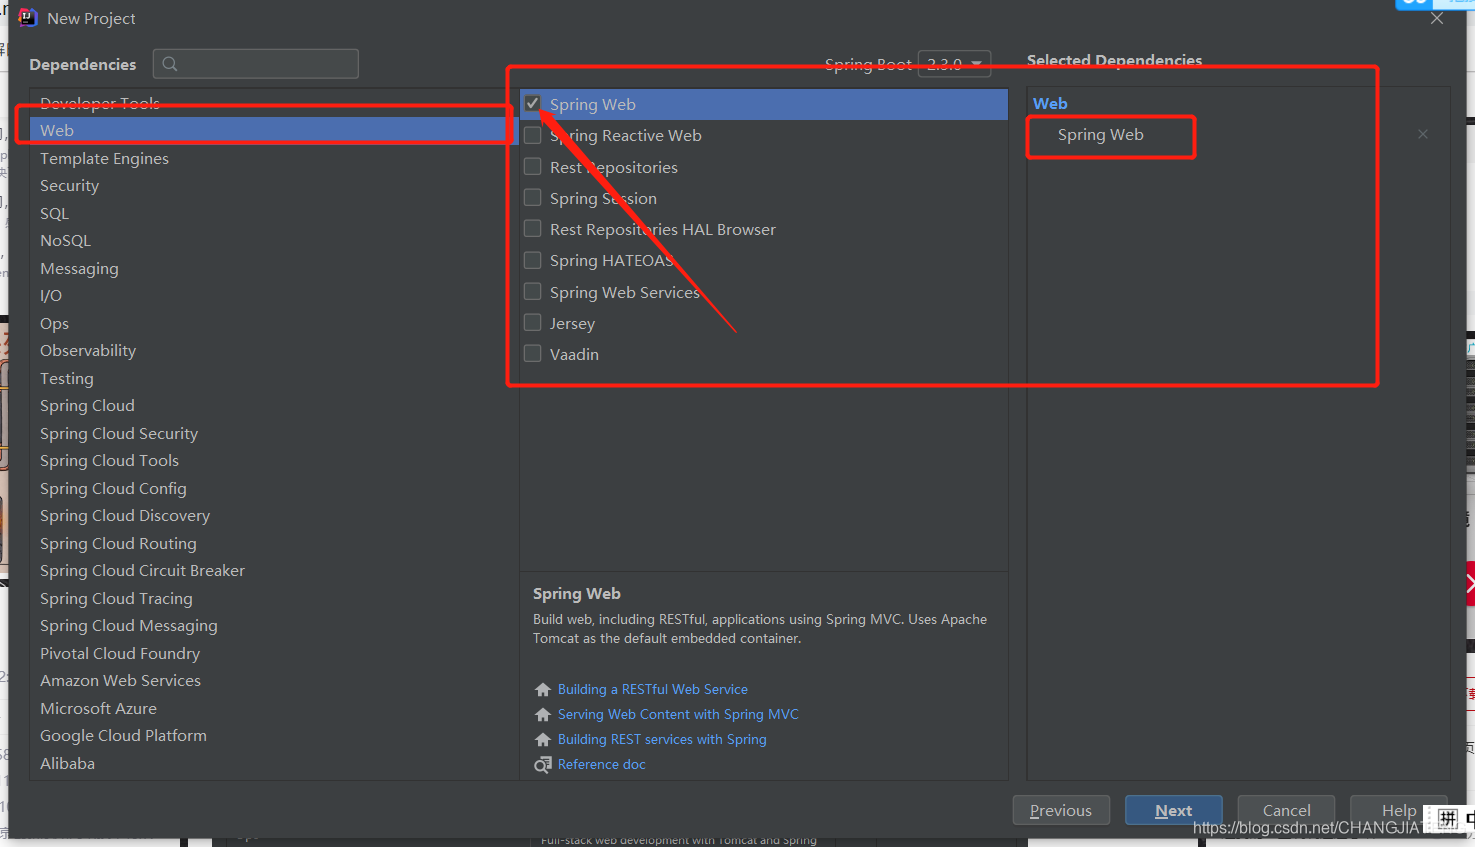1475x847 pixels.
Task: Go back with the Previous button
Action: (1061, 810)
